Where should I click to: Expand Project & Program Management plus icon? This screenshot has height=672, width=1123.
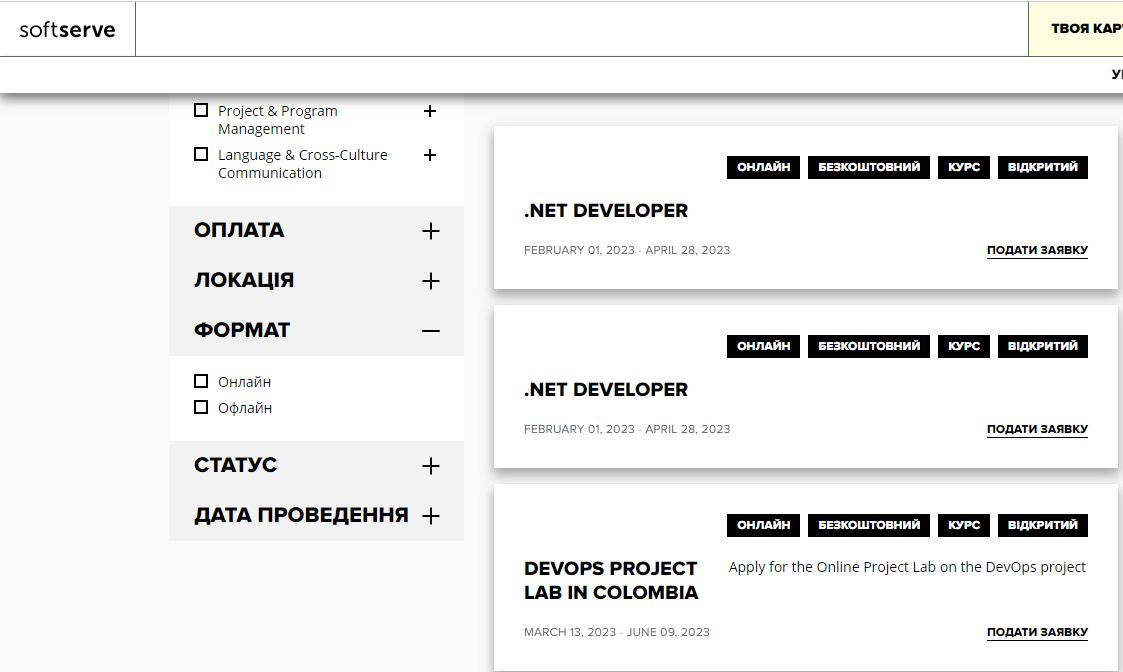(x=430, y=111)
